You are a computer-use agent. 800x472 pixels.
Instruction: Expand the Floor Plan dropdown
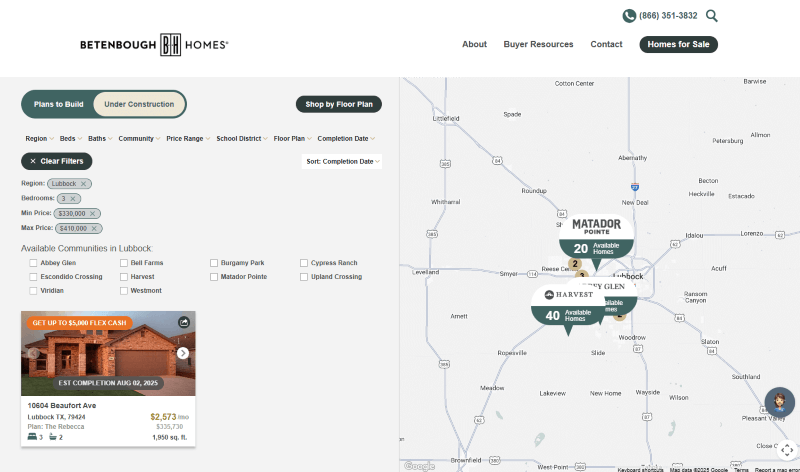click(x=292, y=139)
